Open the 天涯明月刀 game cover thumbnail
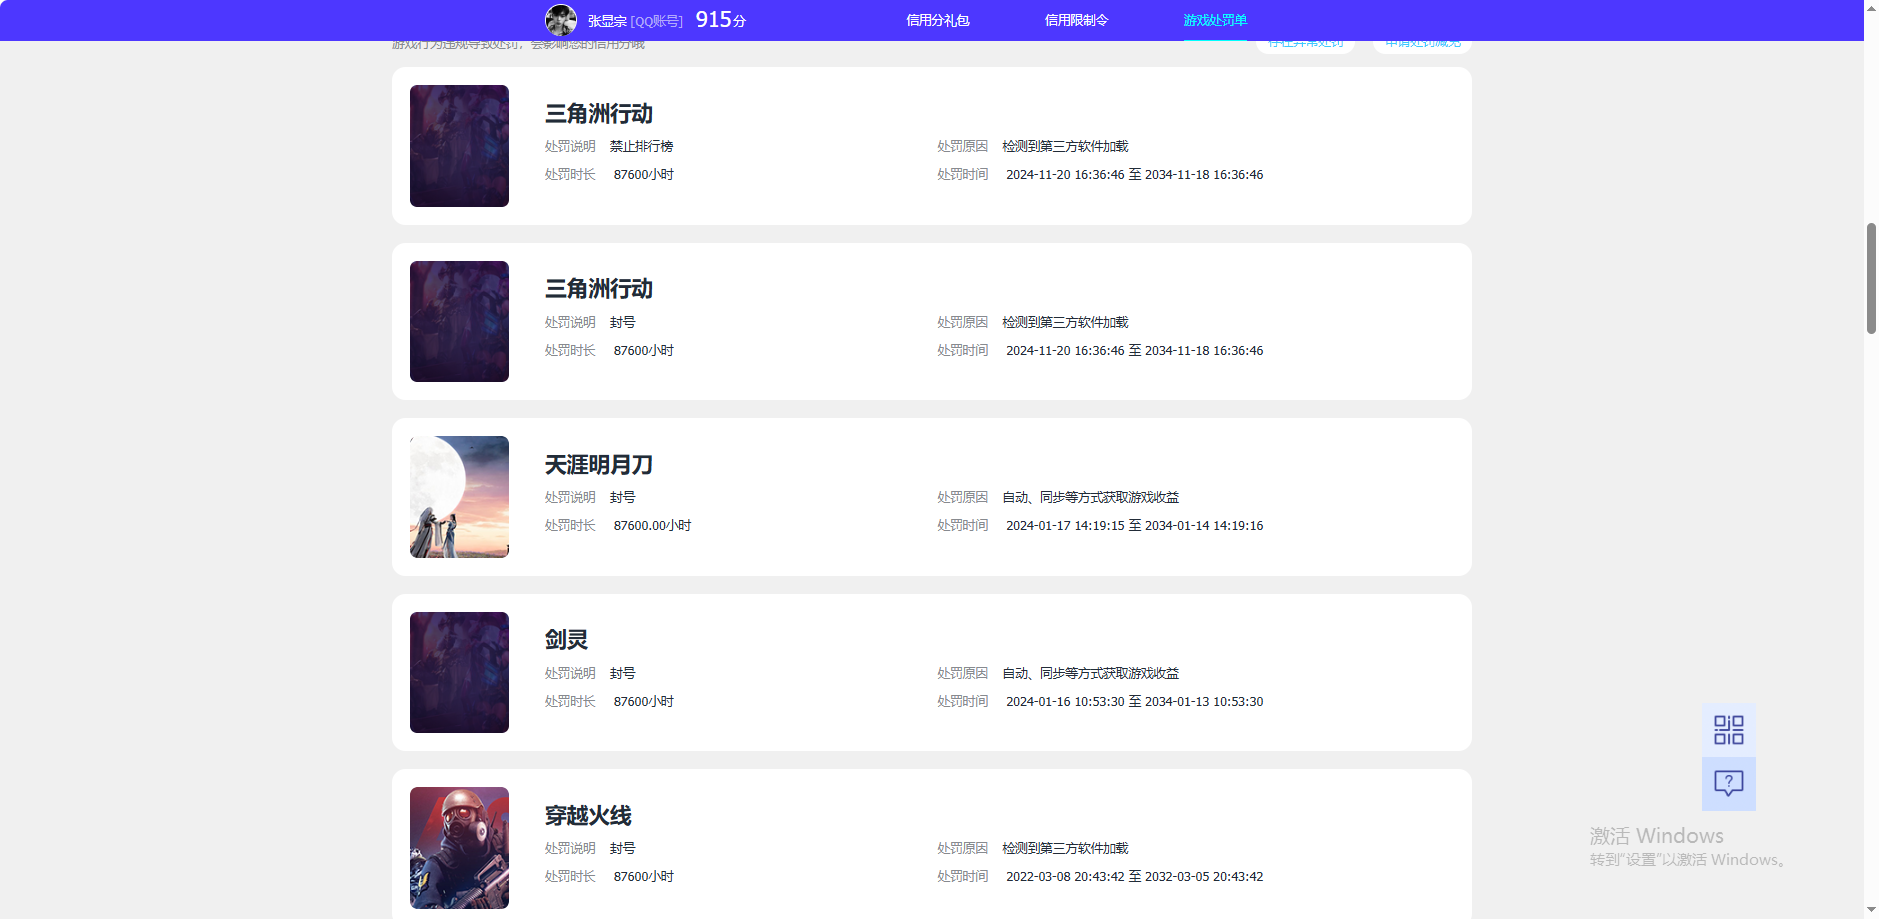The height and width of the screenshot is (919, 1879). [x=459, y=497]
